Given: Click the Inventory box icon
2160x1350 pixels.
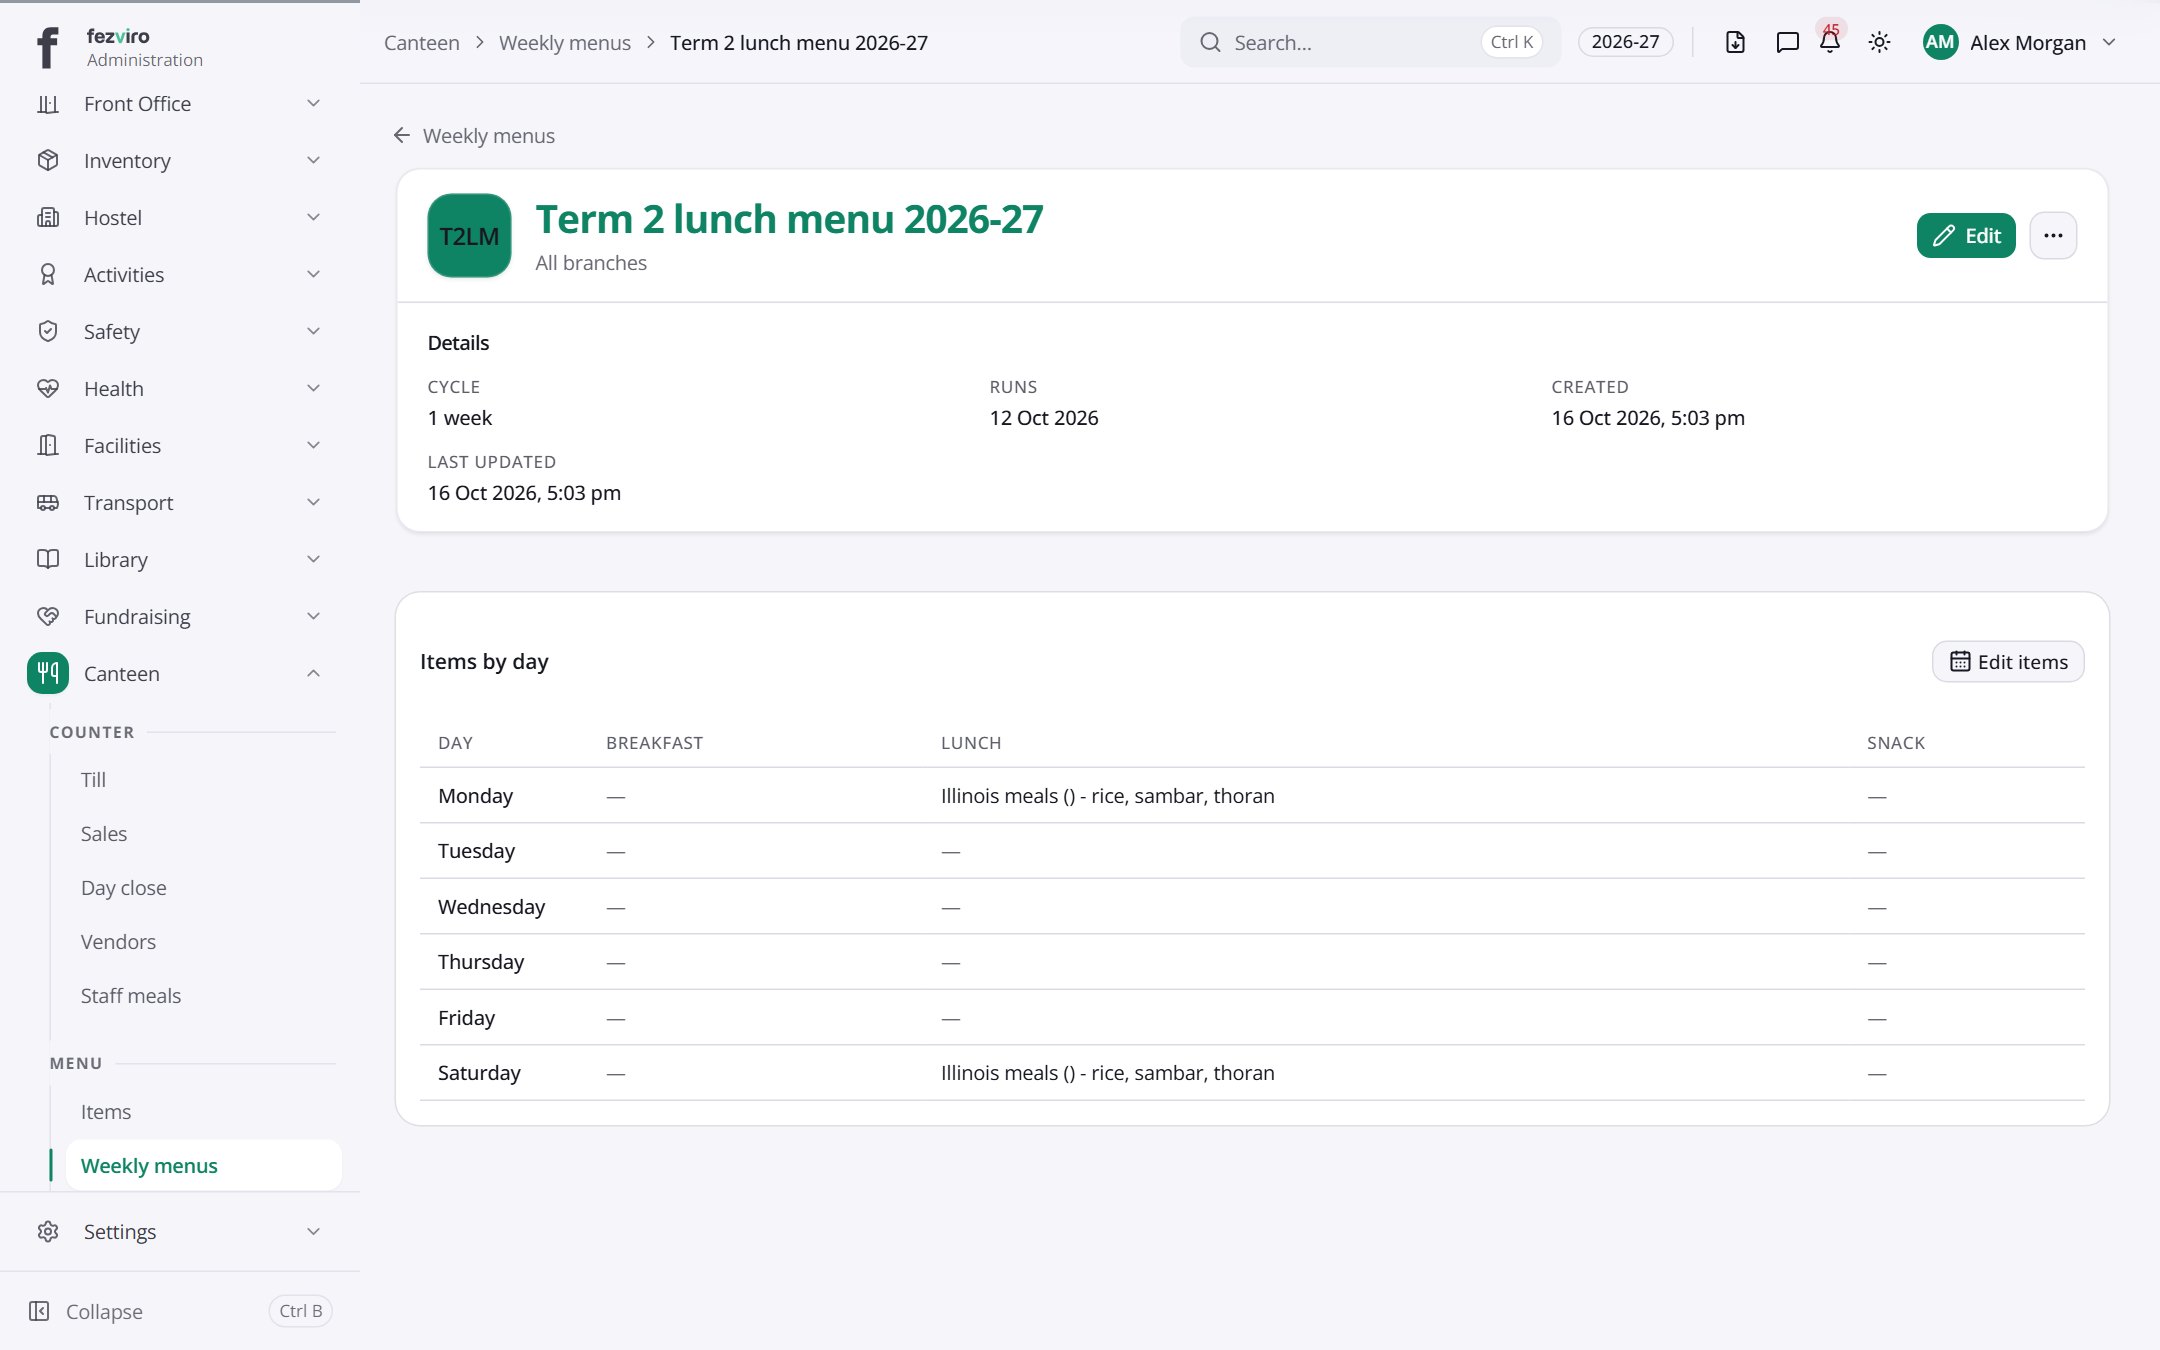Looking at the screenshot, I should (x=48, y=161).
